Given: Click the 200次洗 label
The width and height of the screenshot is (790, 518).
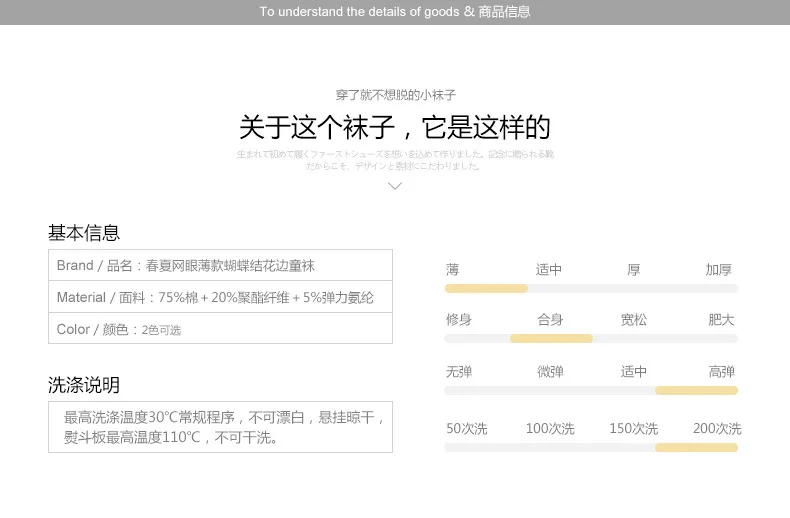Looking at the screenshot, I should coord(717,429).
